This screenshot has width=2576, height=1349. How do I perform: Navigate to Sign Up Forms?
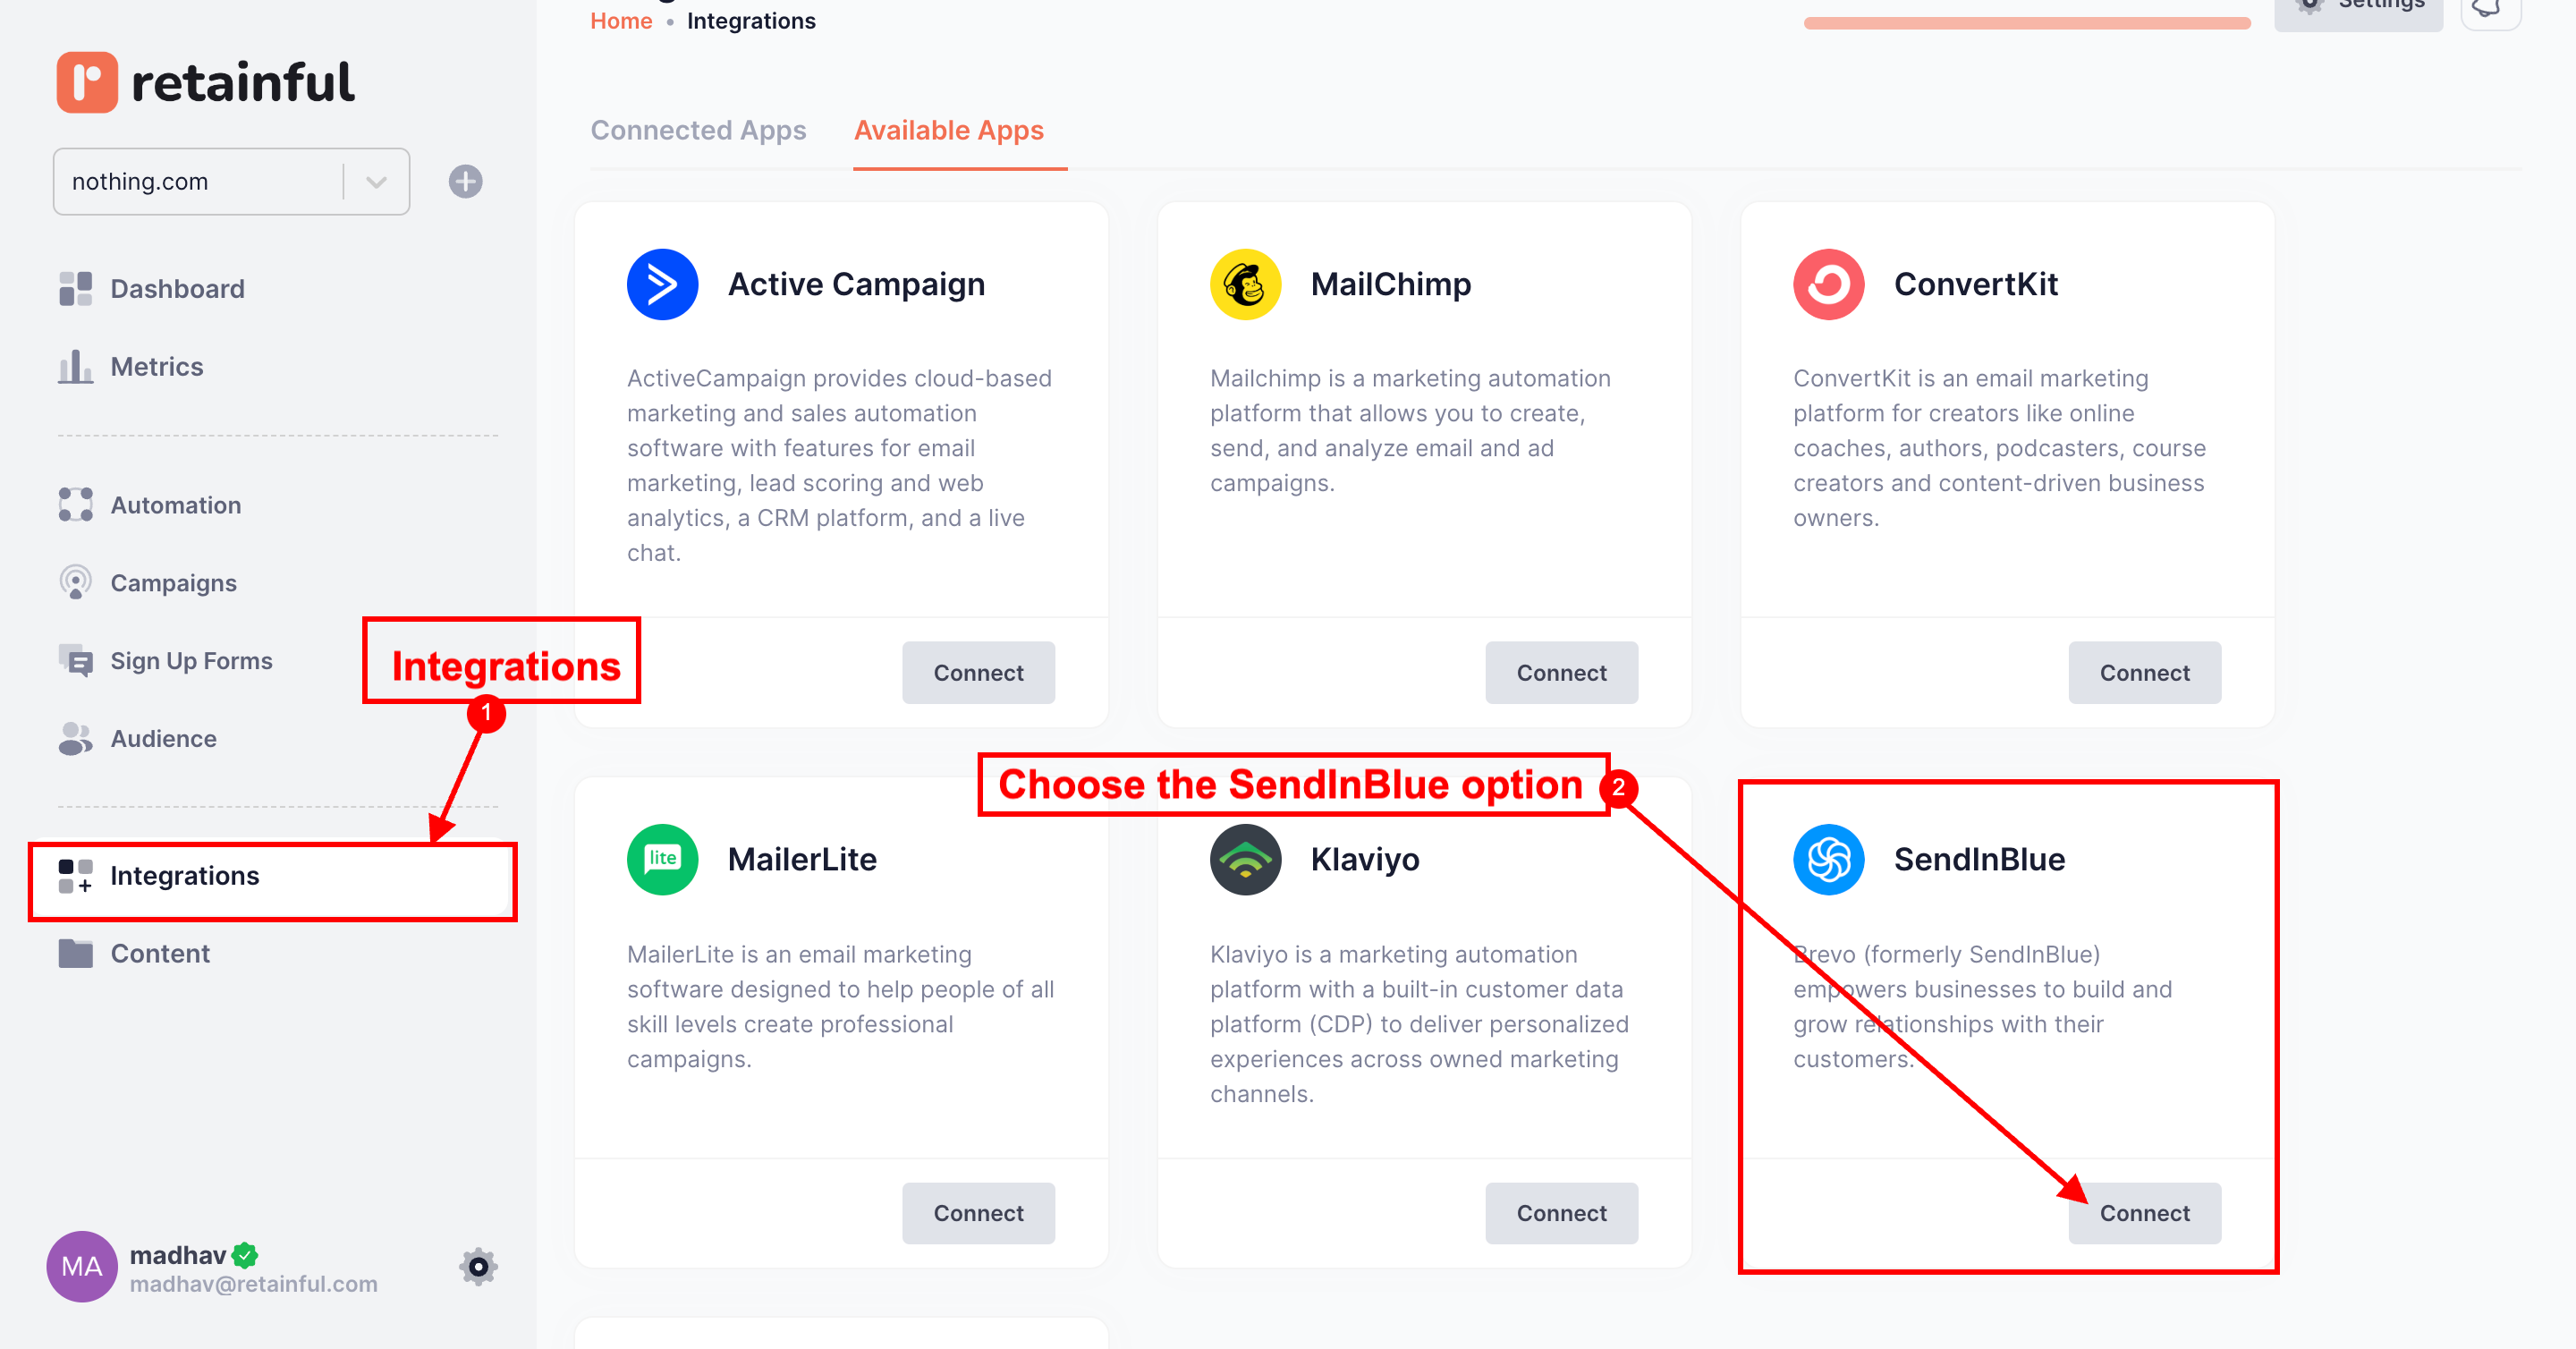click(191, 661)
